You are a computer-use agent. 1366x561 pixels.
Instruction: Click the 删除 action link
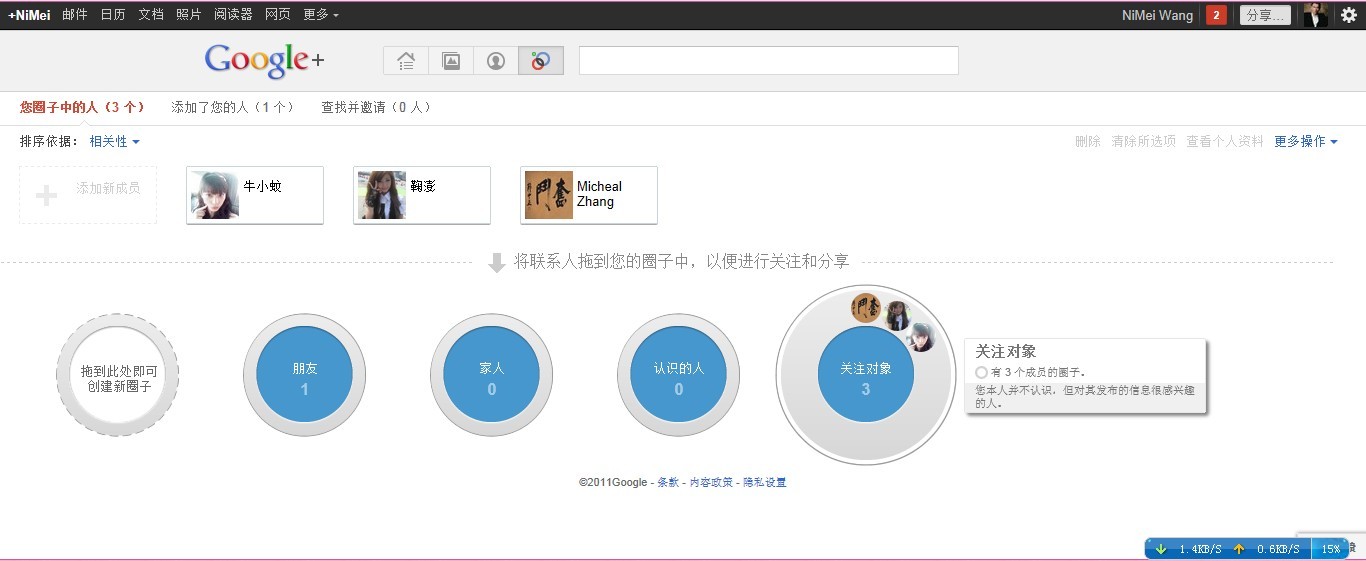tap(1088, 142)
